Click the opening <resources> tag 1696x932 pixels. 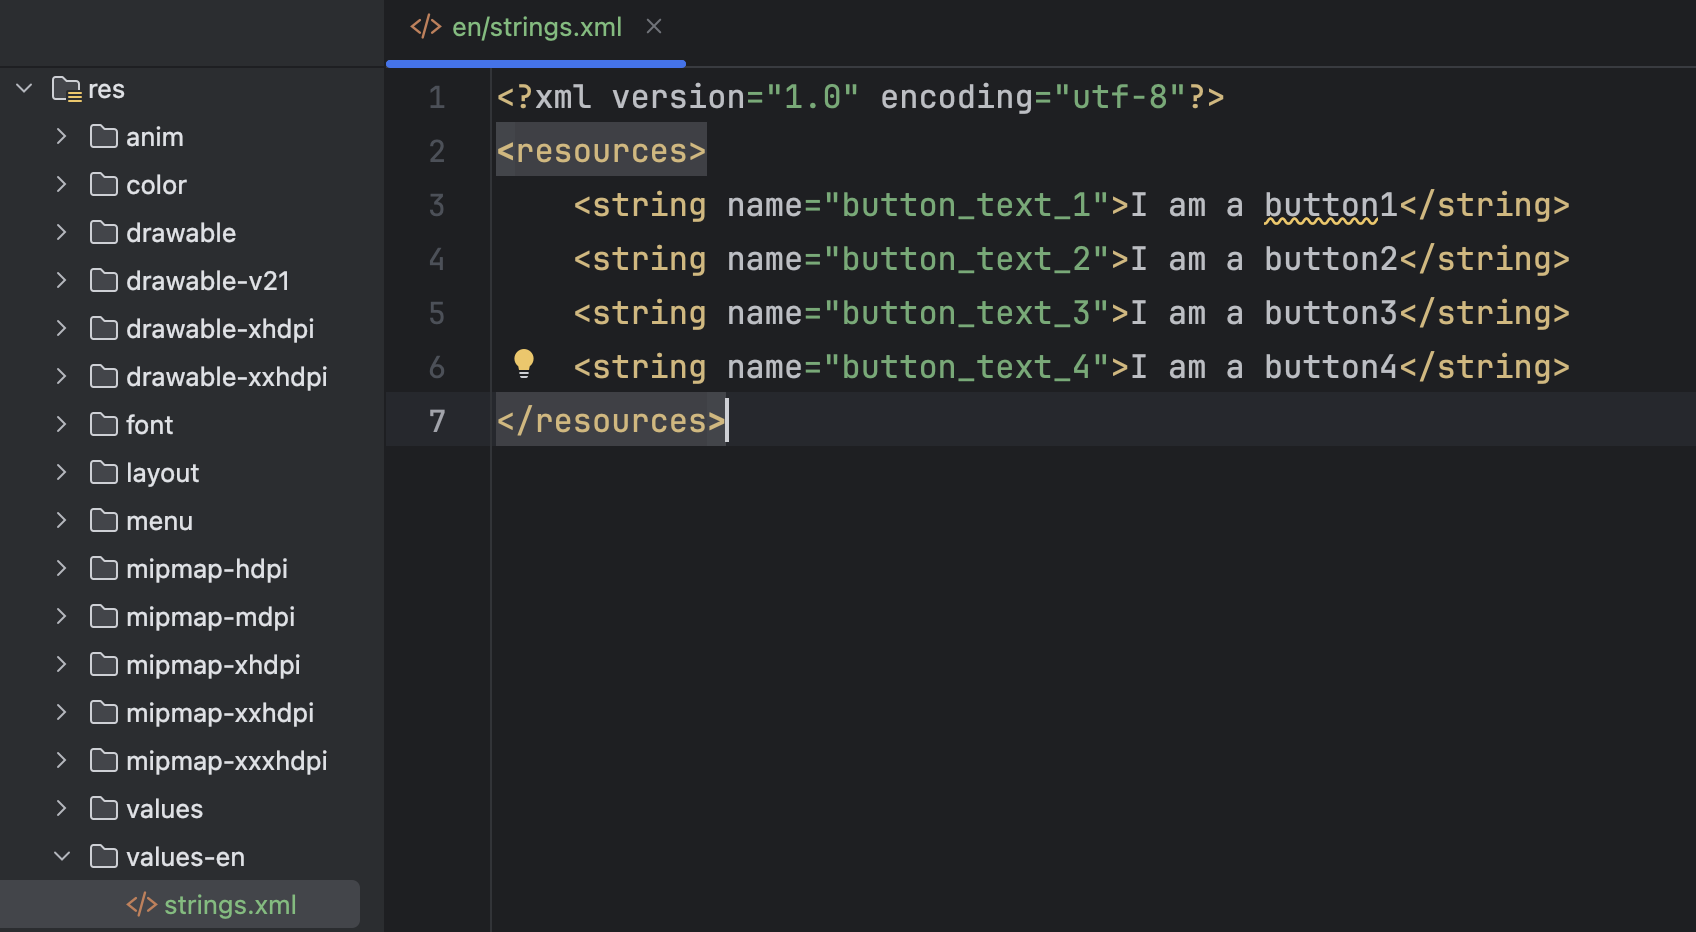602,151
